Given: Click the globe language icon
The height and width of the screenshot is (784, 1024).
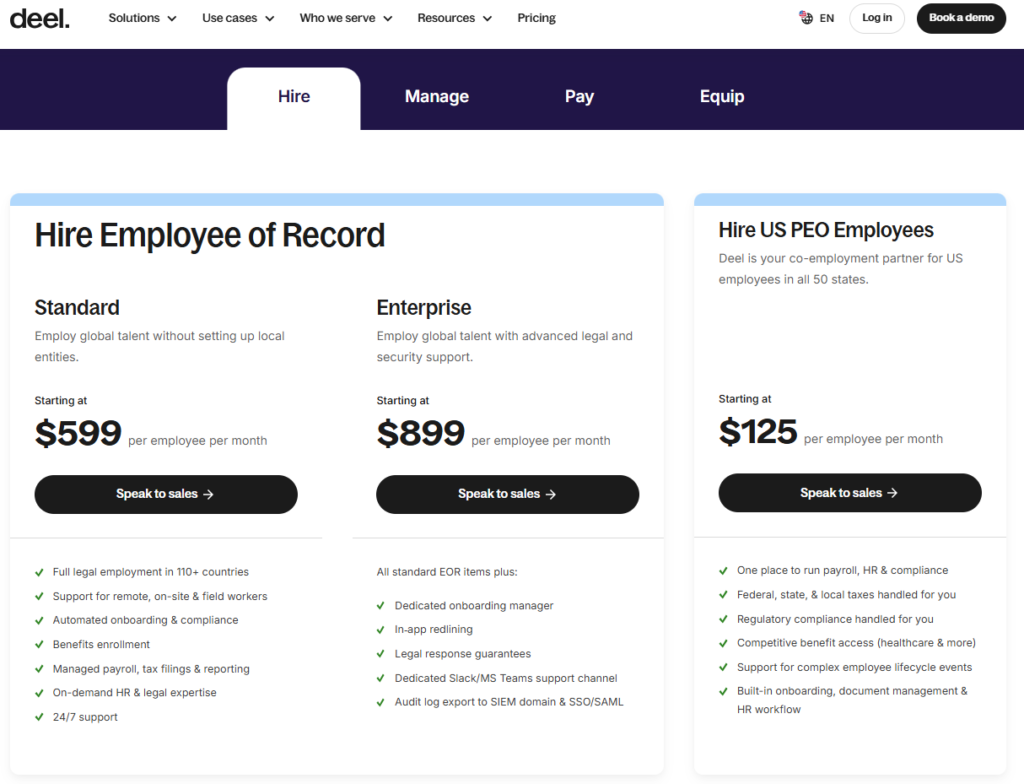Looking at the screenshot, I should tap(806, 18).
